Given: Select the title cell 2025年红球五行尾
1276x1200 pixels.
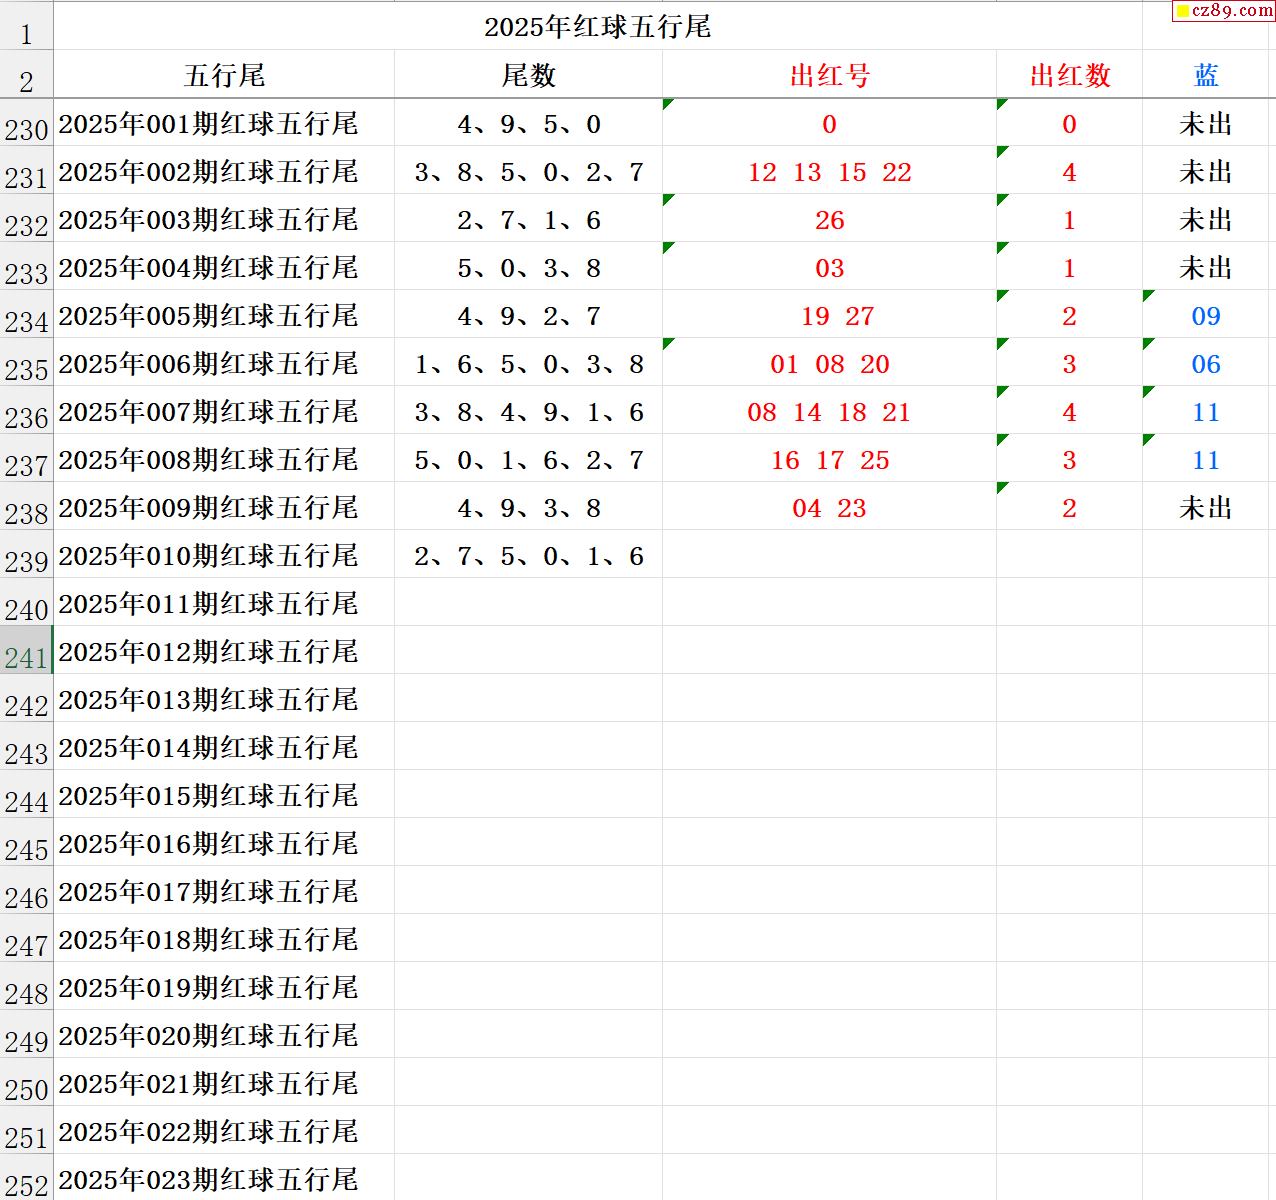Looking at the screenshot, I should point(597,27).
